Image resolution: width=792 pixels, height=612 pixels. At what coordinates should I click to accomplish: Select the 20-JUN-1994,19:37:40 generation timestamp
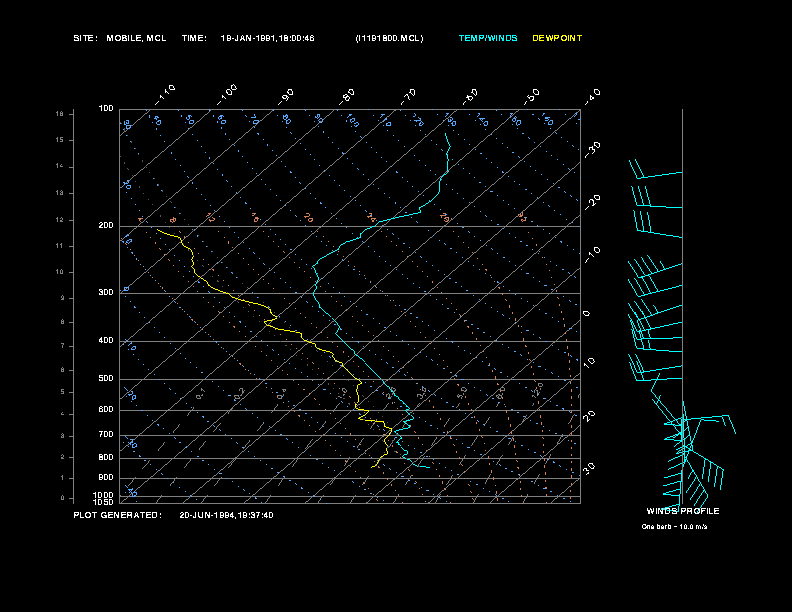click(x=226, y=516)
